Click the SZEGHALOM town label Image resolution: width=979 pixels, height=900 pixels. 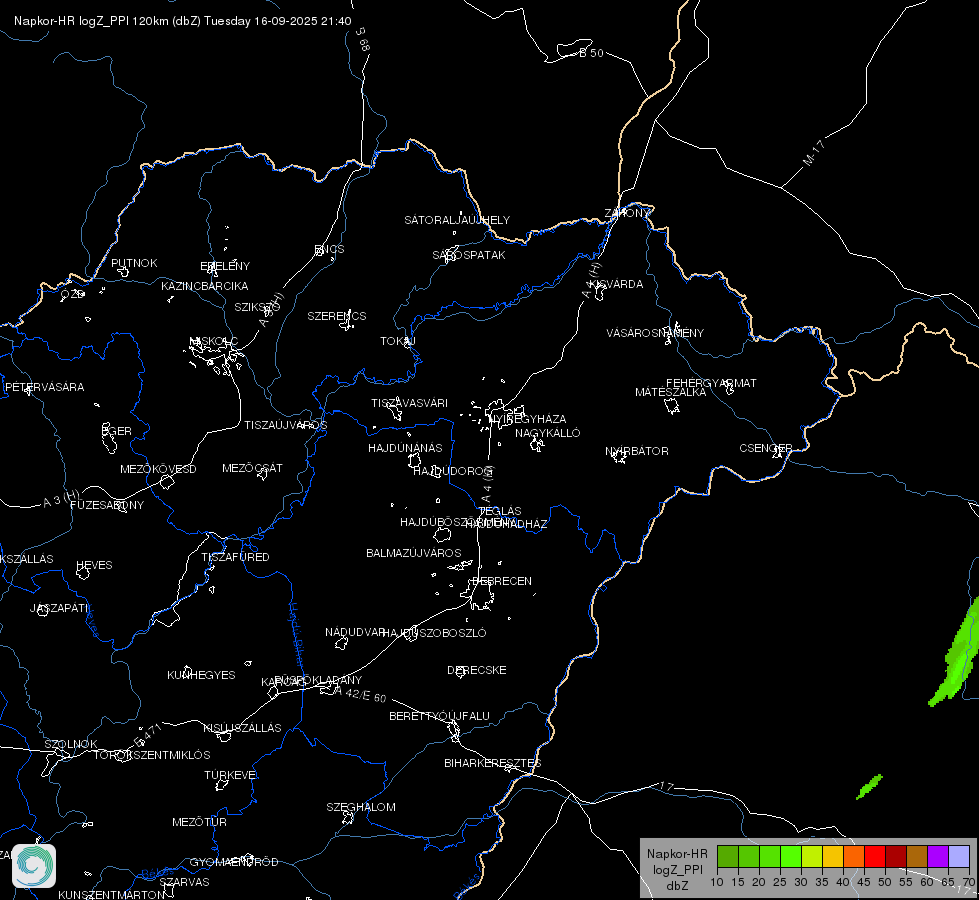point(361,807)
